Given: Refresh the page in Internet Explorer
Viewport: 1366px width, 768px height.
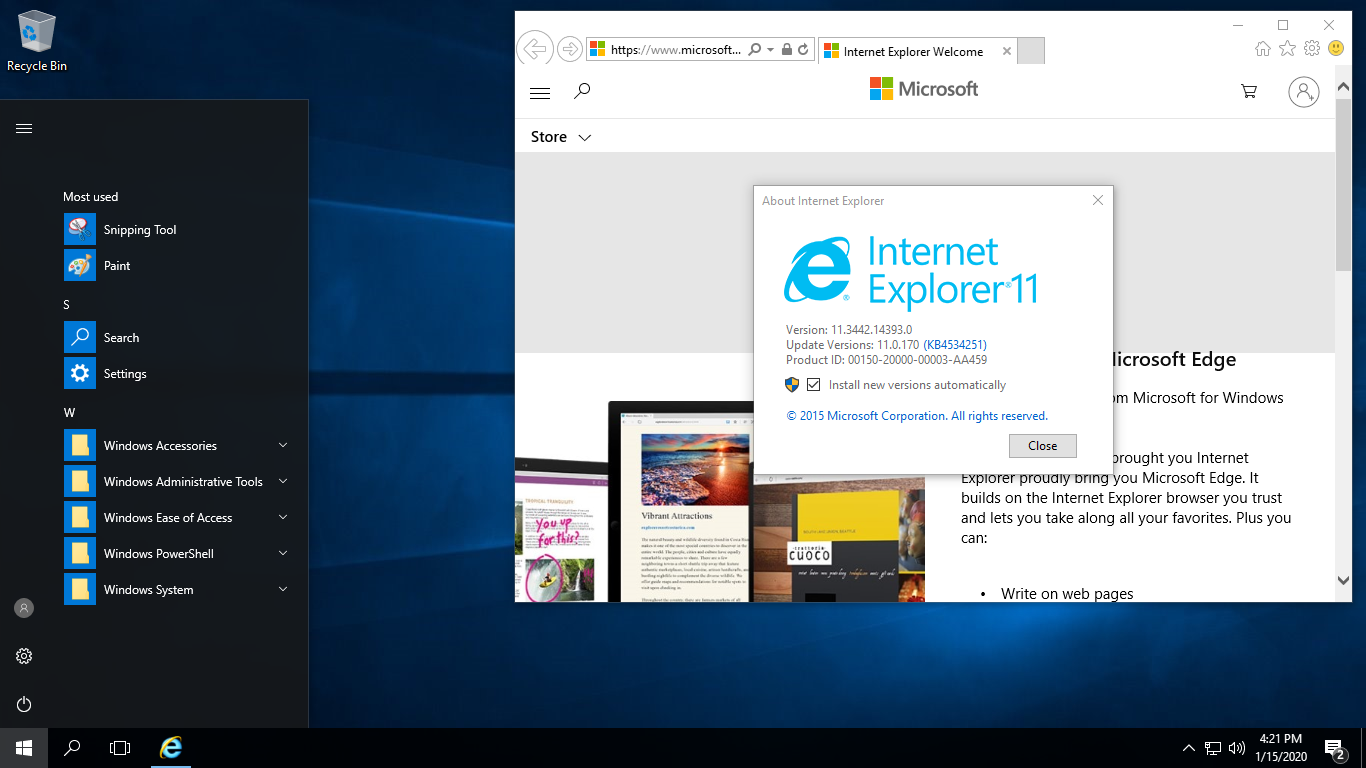Looking at the screenshot, I should coord(803,49).
